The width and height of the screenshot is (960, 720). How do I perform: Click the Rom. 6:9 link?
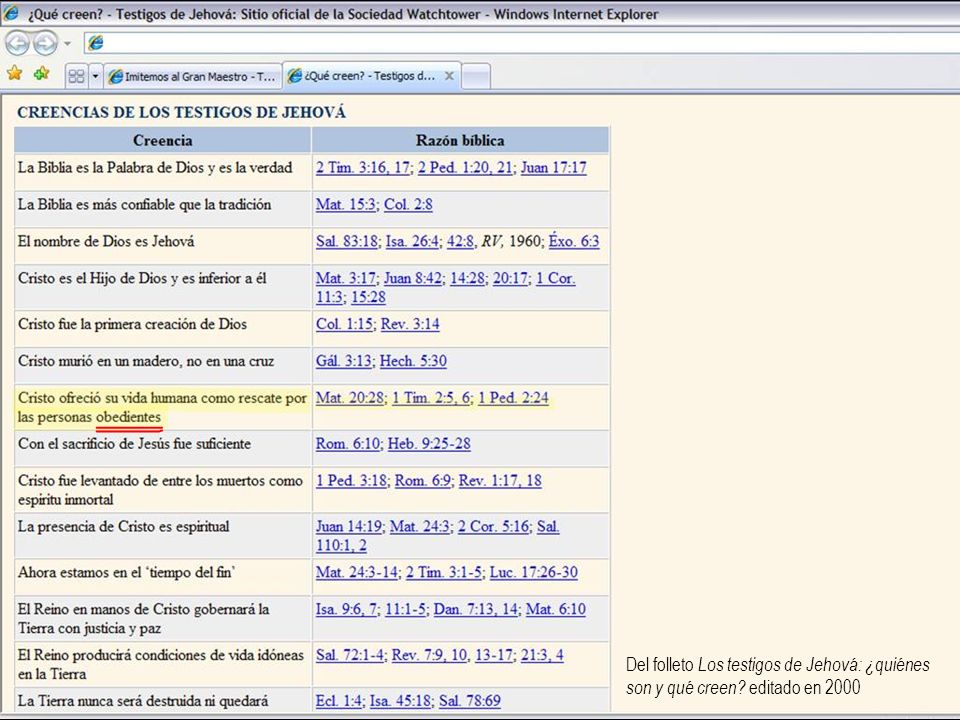coord(423,480)
